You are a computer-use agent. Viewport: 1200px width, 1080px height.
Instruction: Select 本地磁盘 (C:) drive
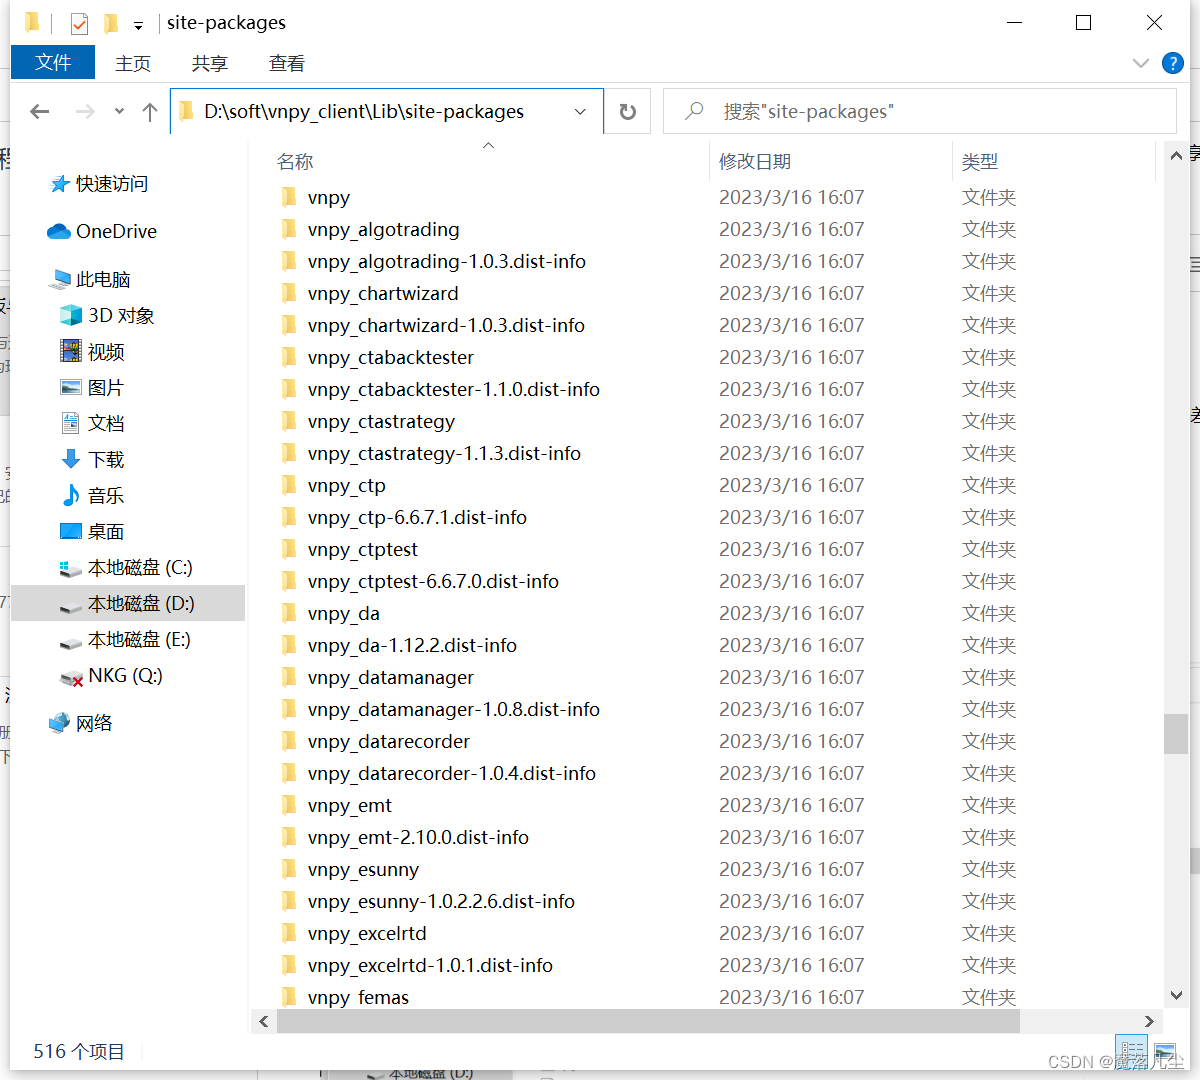(140, 568)
